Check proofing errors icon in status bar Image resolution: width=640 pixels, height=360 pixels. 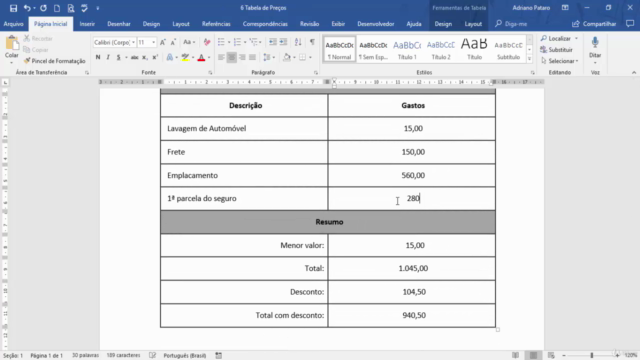click(152, 356)
